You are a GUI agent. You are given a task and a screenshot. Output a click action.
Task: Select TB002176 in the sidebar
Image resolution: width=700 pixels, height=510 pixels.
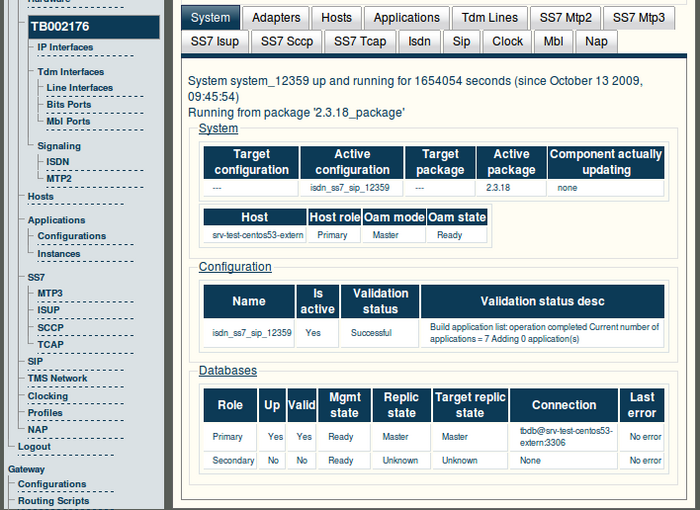pos(60,26)
